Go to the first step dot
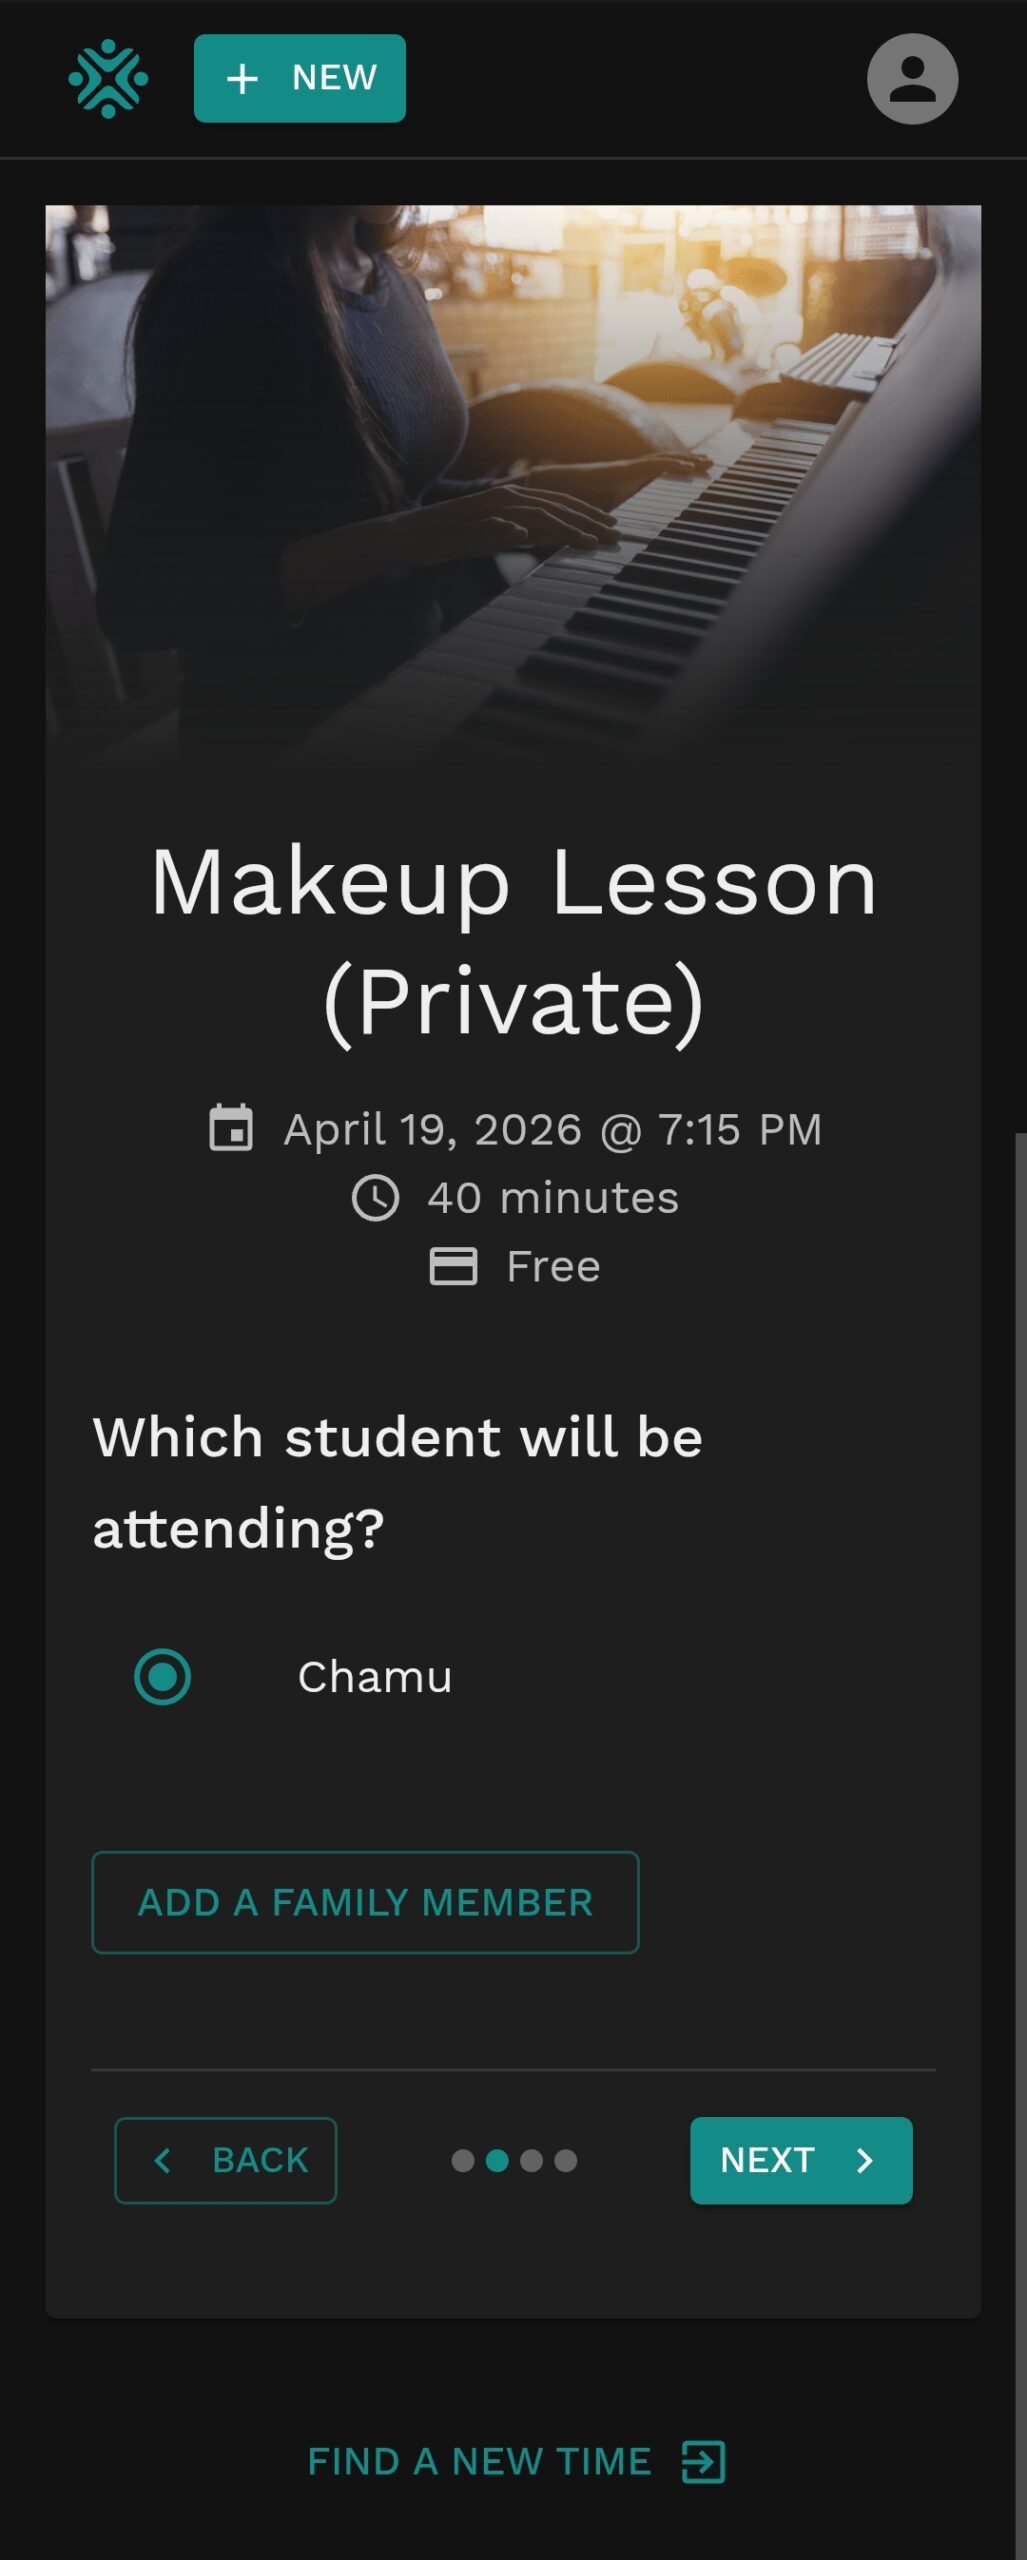 (x=463, y=2161)
